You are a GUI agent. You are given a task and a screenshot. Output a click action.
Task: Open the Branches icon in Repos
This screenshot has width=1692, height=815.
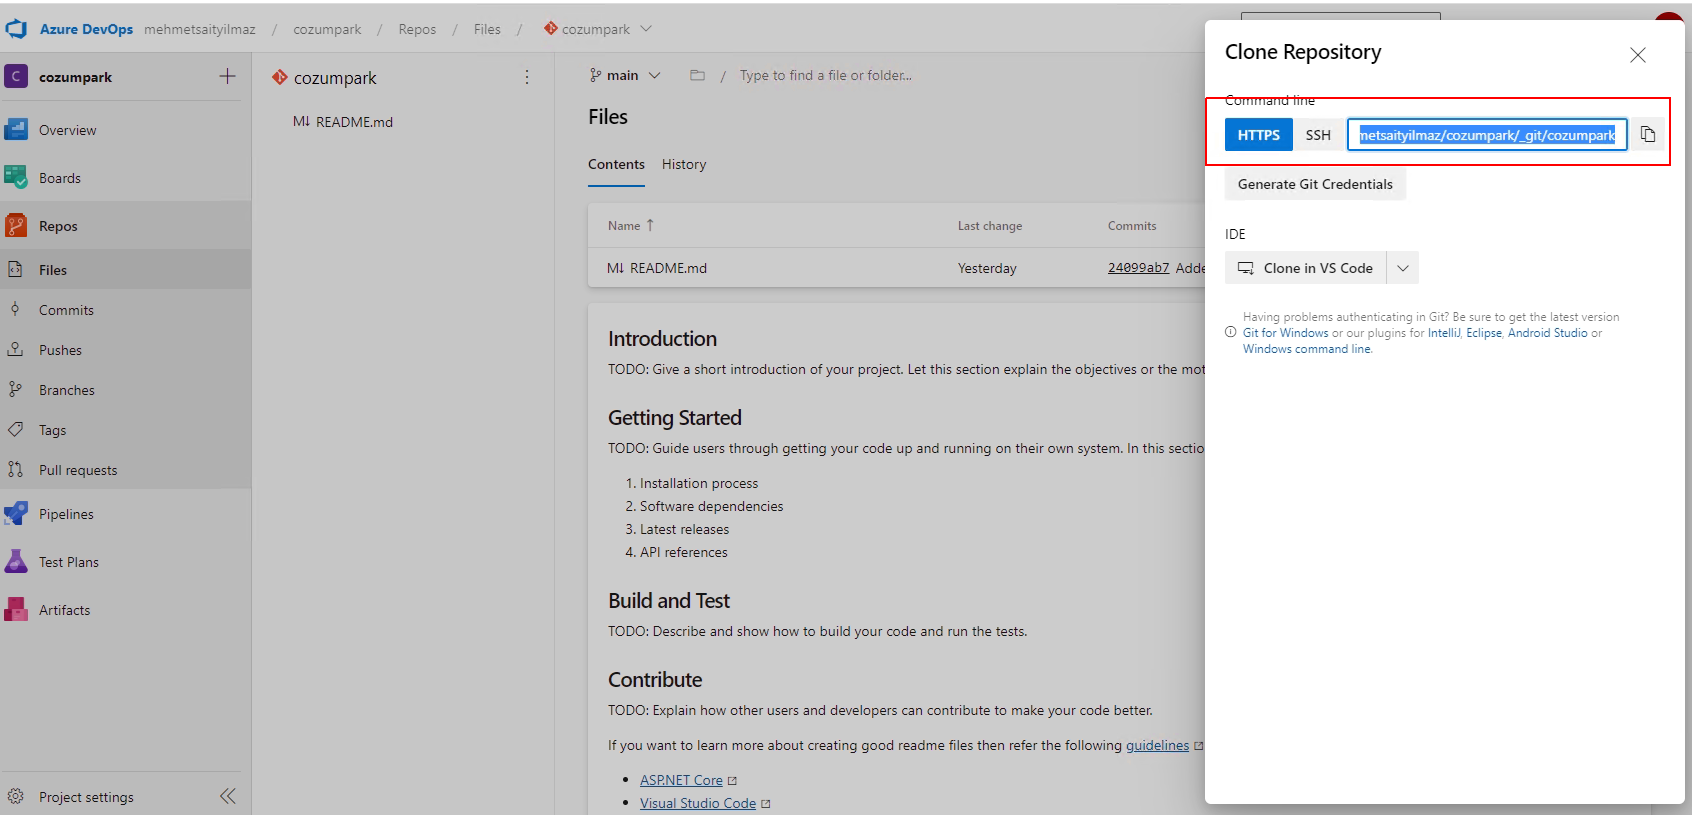pyautogui.click(x=16, y=390)
